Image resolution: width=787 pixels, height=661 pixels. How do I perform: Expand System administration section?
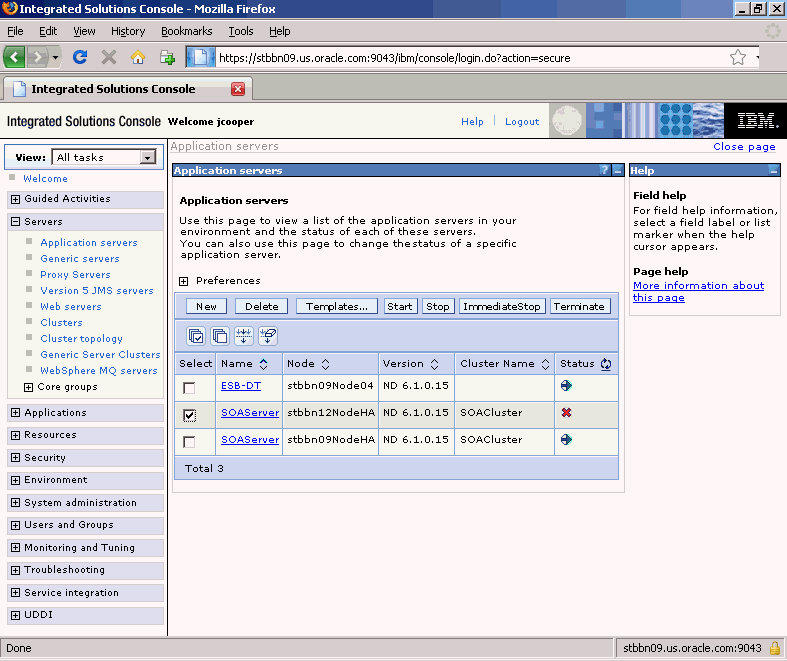pyautogui.click(x=16, y=503)
